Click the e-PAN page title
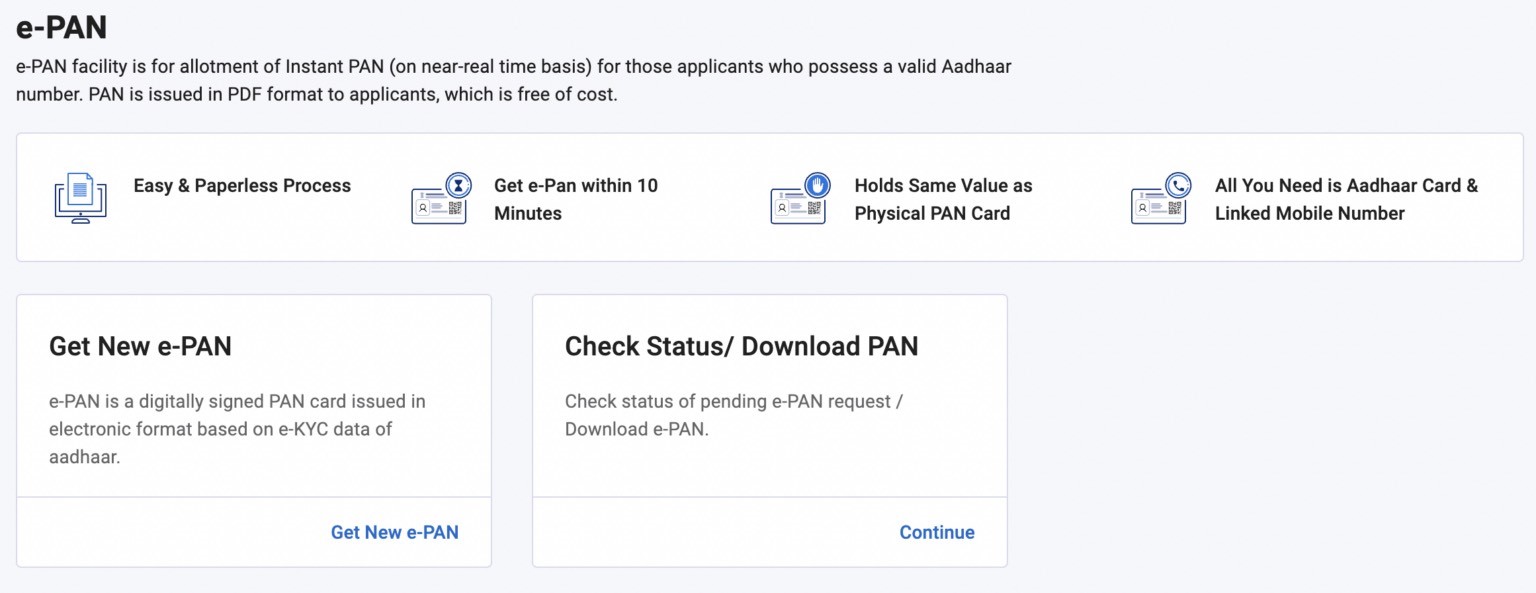 (61, 27)
